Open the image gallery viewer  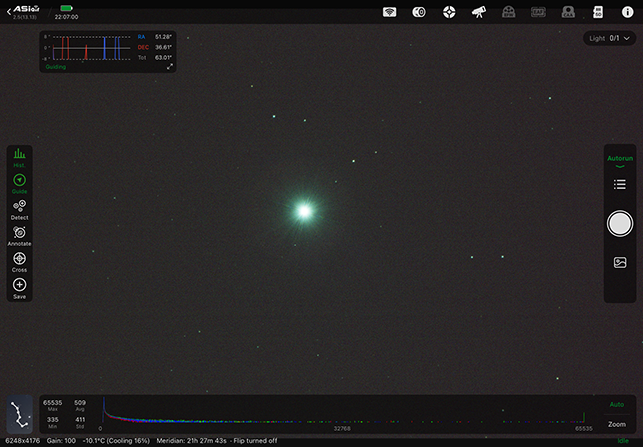(620, 262)
